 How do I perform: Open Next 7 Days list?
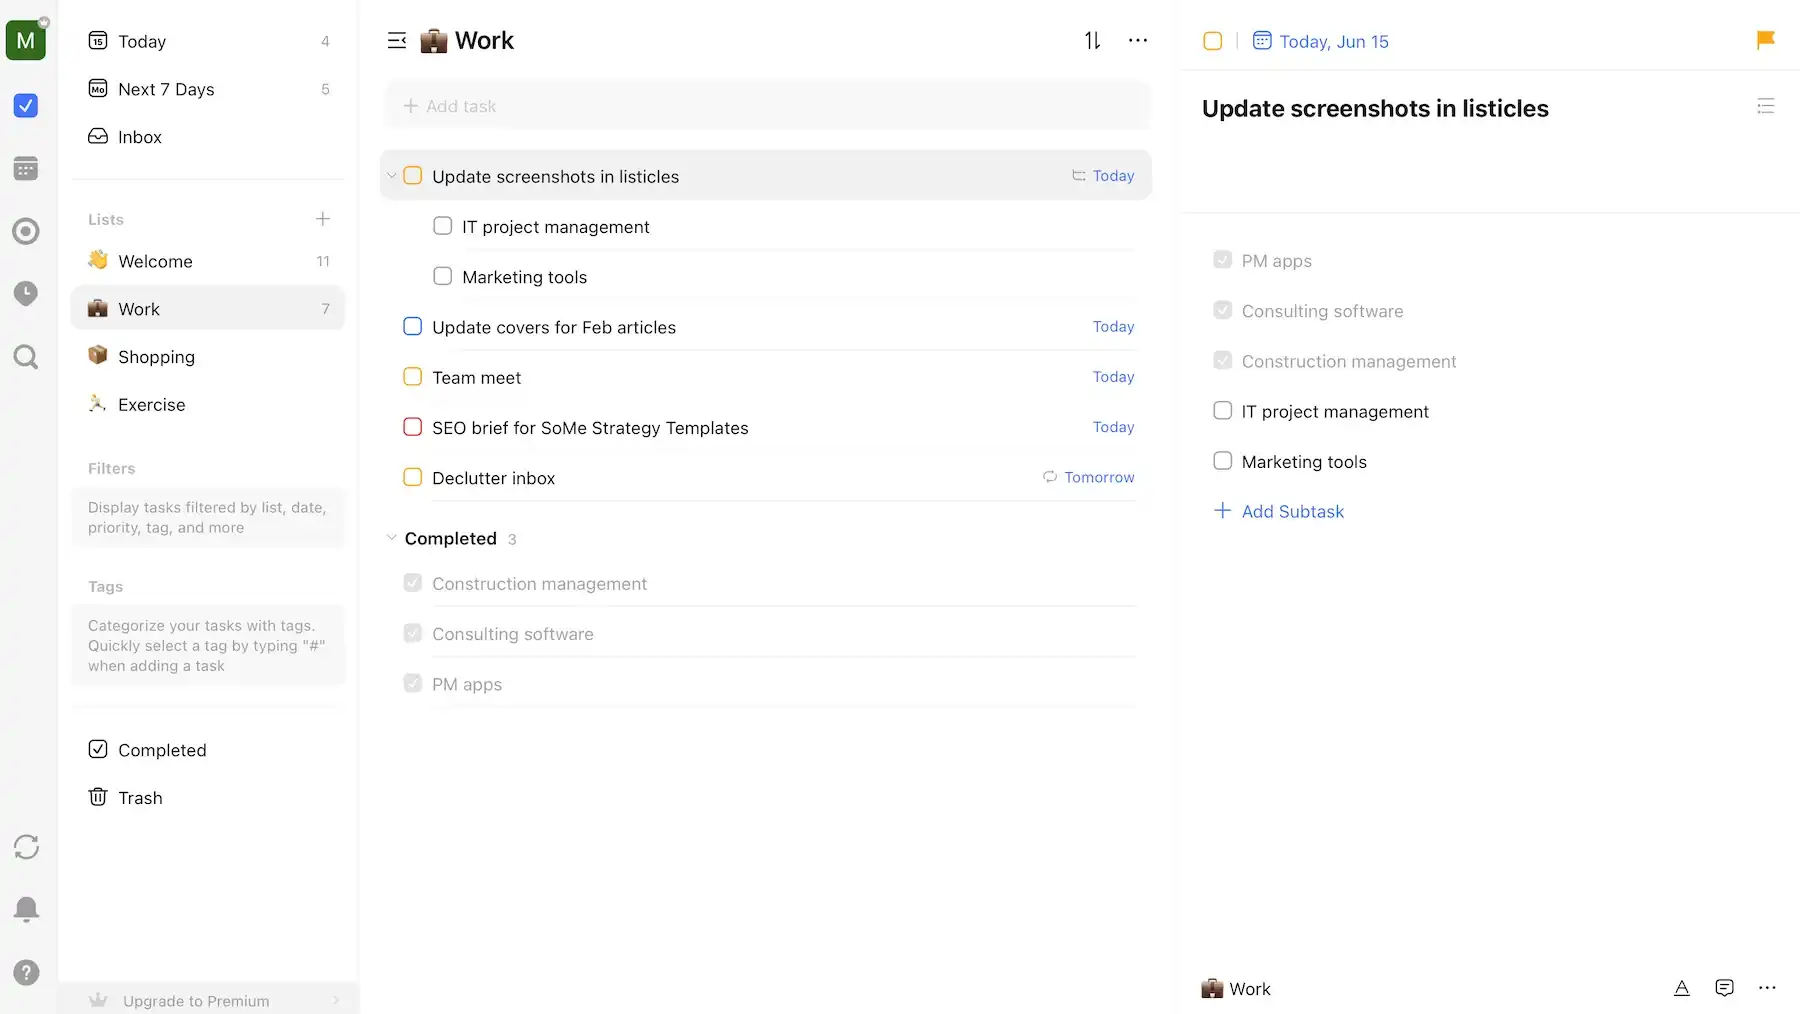[x=208, y=89]
